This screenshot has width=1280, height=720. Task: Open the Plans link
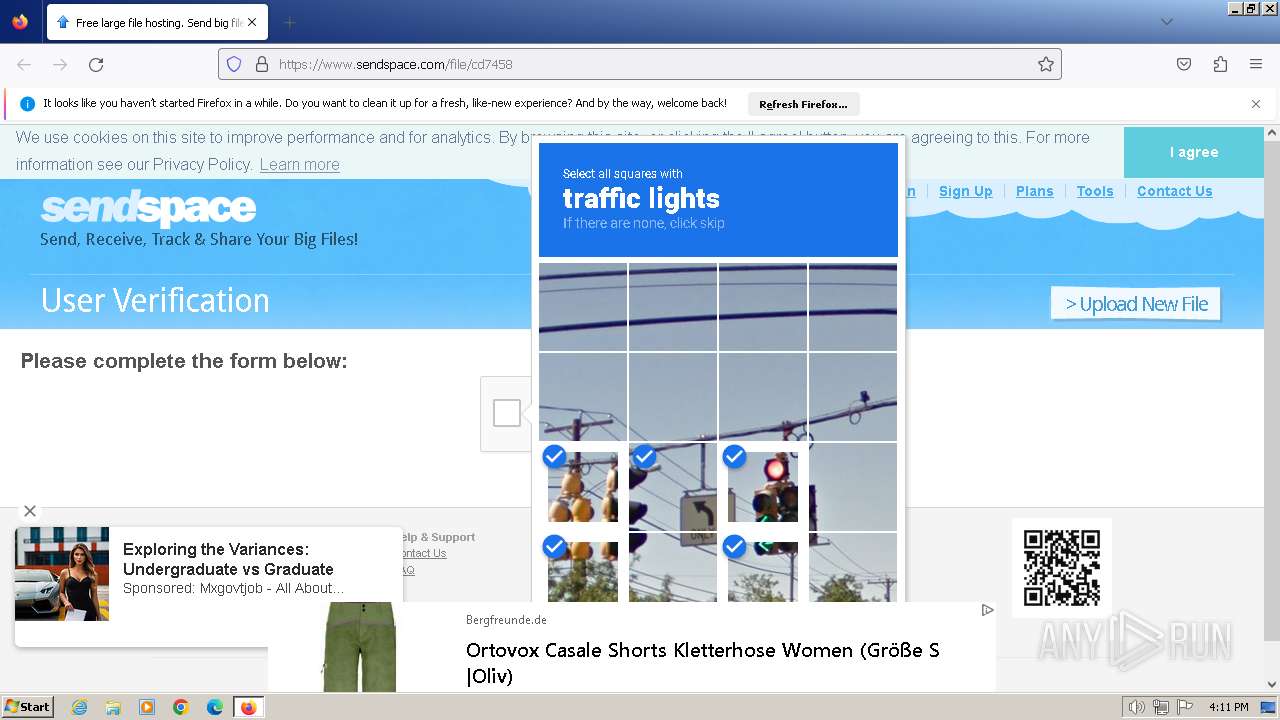coord(1034,191)
